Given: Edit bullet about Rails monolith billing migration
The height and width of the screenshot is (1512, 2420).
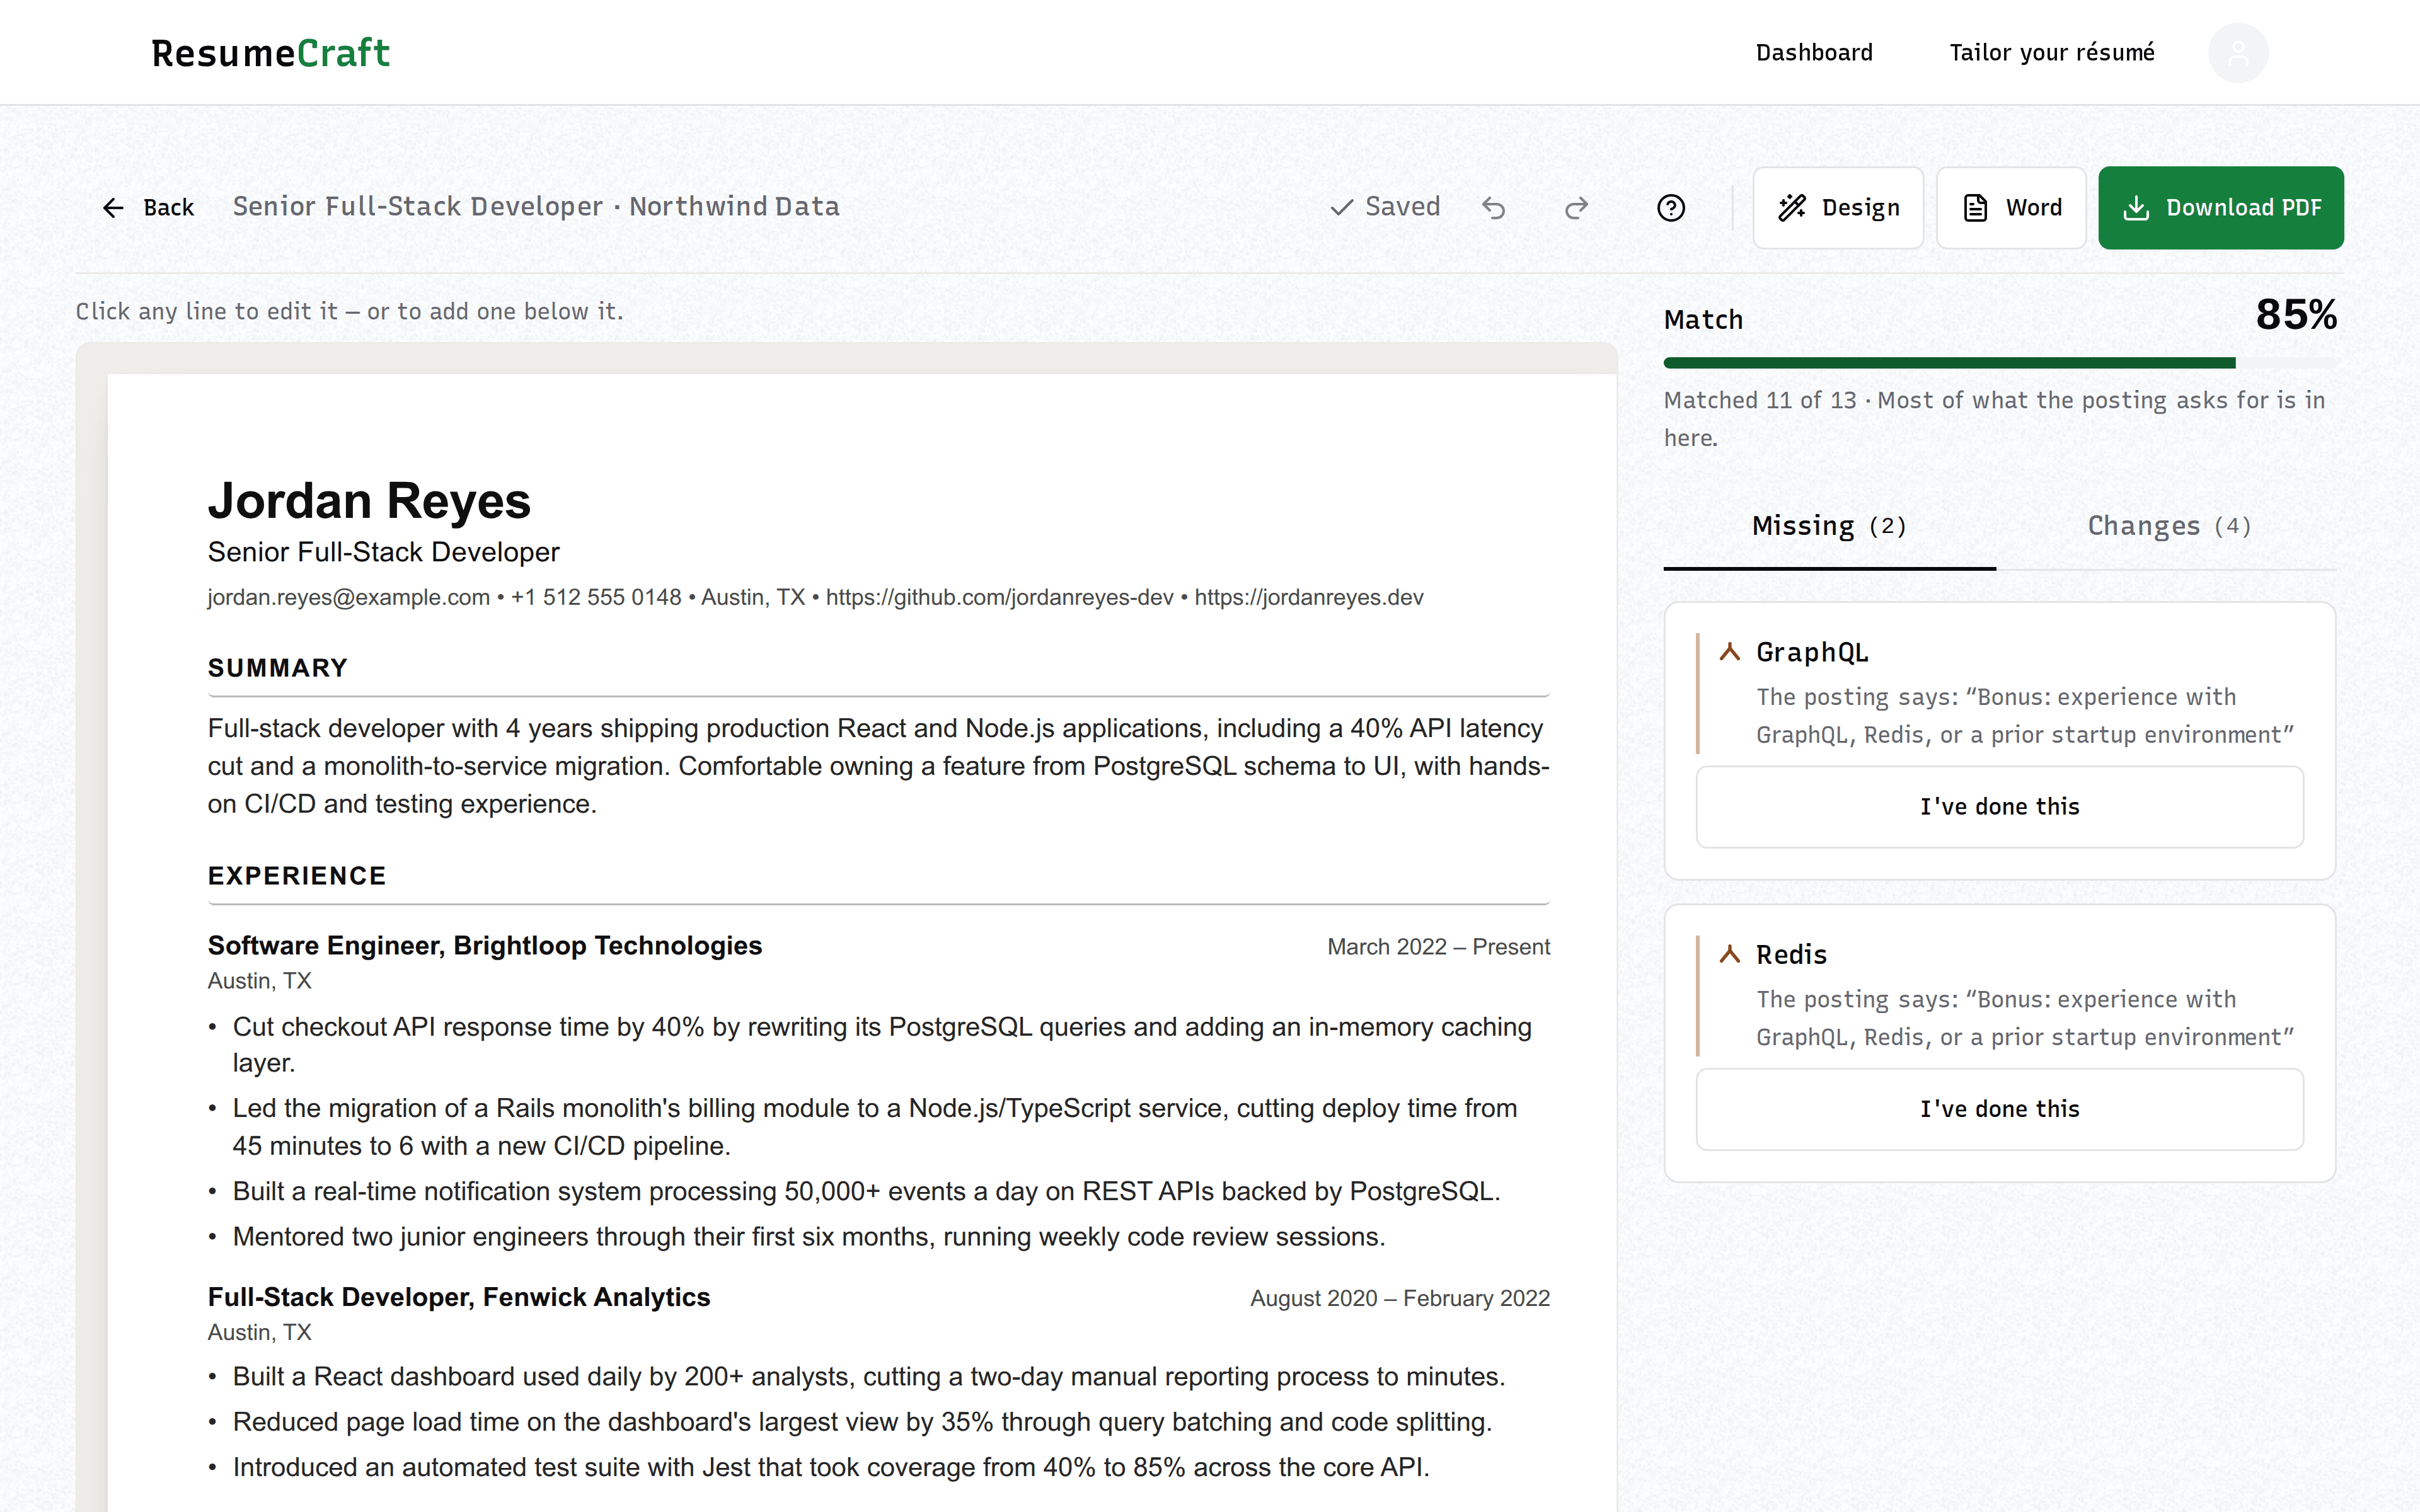Looking at the screenshot, I should [x=875, y=1127].
